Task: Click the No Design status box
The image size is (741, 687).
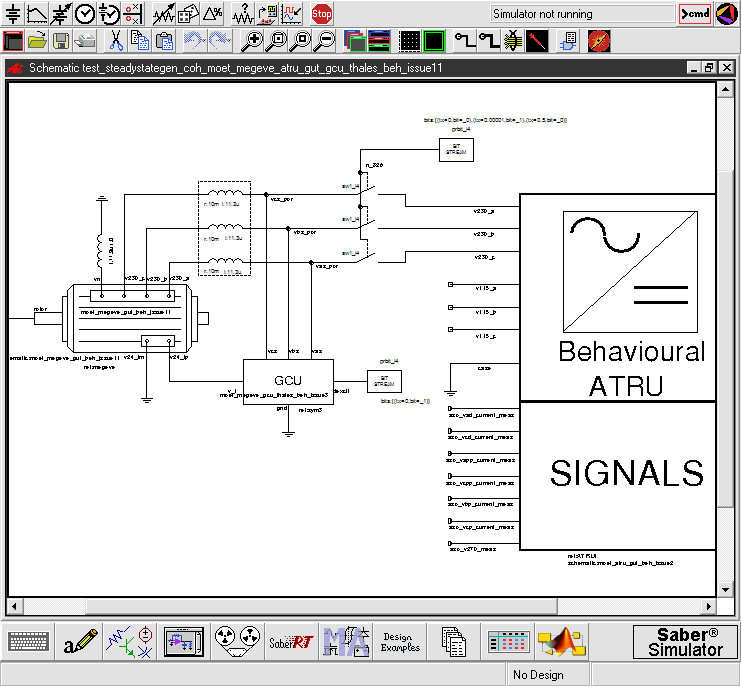Action: 548,675
